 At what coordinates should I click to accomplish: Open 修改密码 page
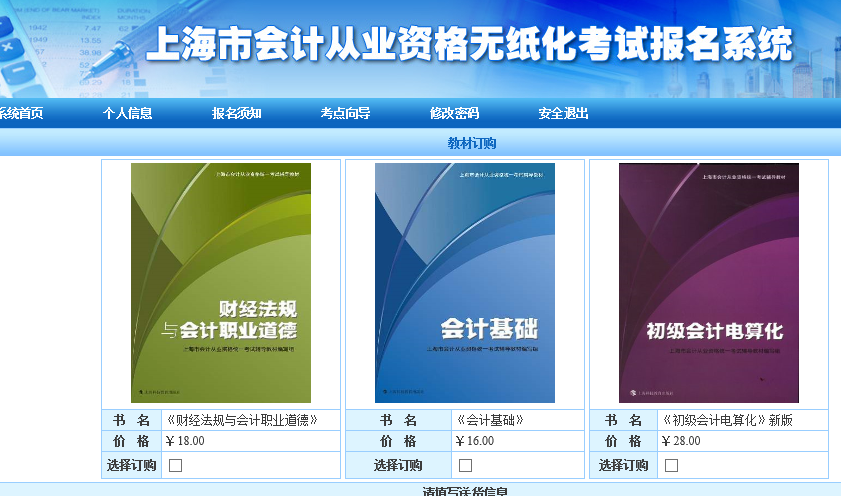click(x=454, y=113)
